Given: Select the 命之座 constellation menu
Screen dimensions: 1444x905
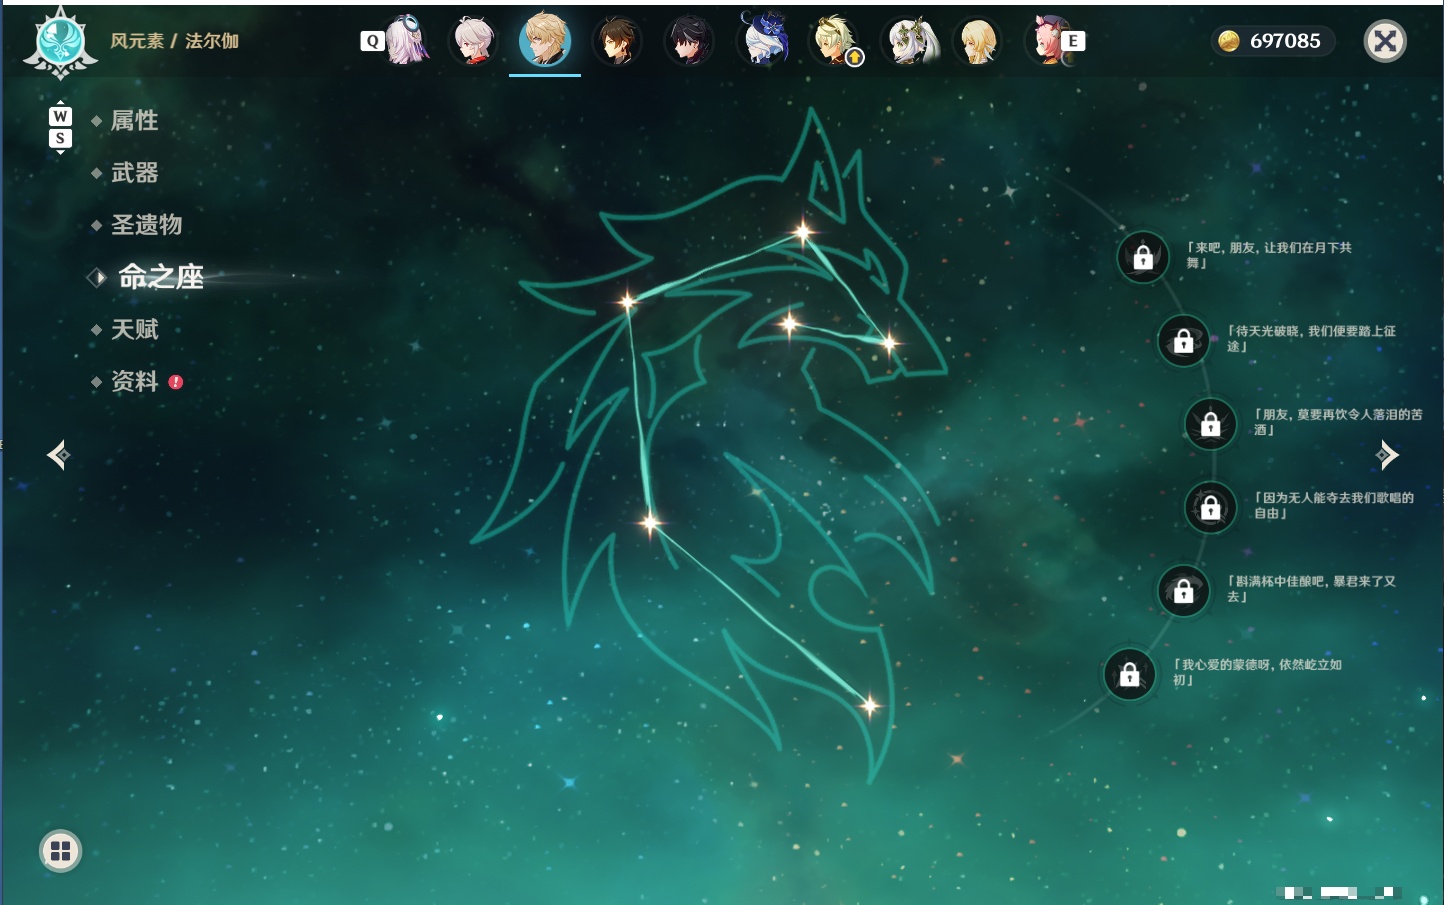Looking at the screenshot, I should 160,277.
